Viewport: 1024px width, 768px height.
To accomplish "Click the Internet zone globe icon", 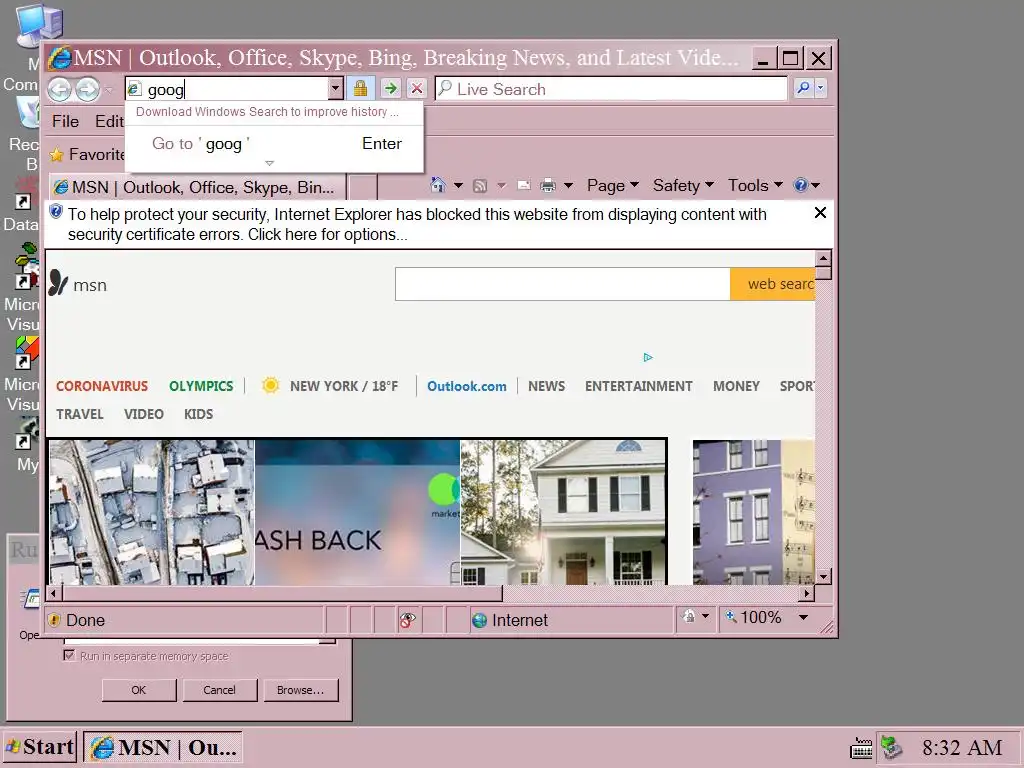I will point(479,620).
